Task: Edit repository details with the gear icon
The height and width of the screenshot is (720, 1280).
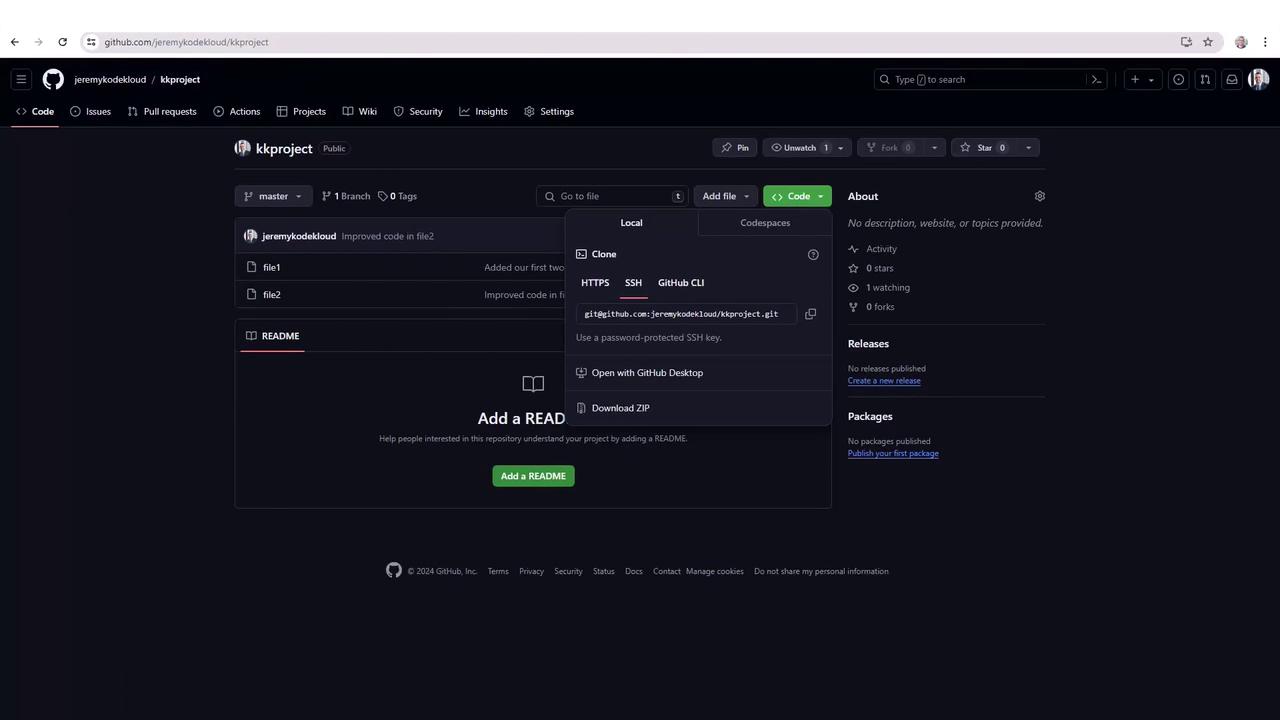Action: click(x=1040, y=197)
